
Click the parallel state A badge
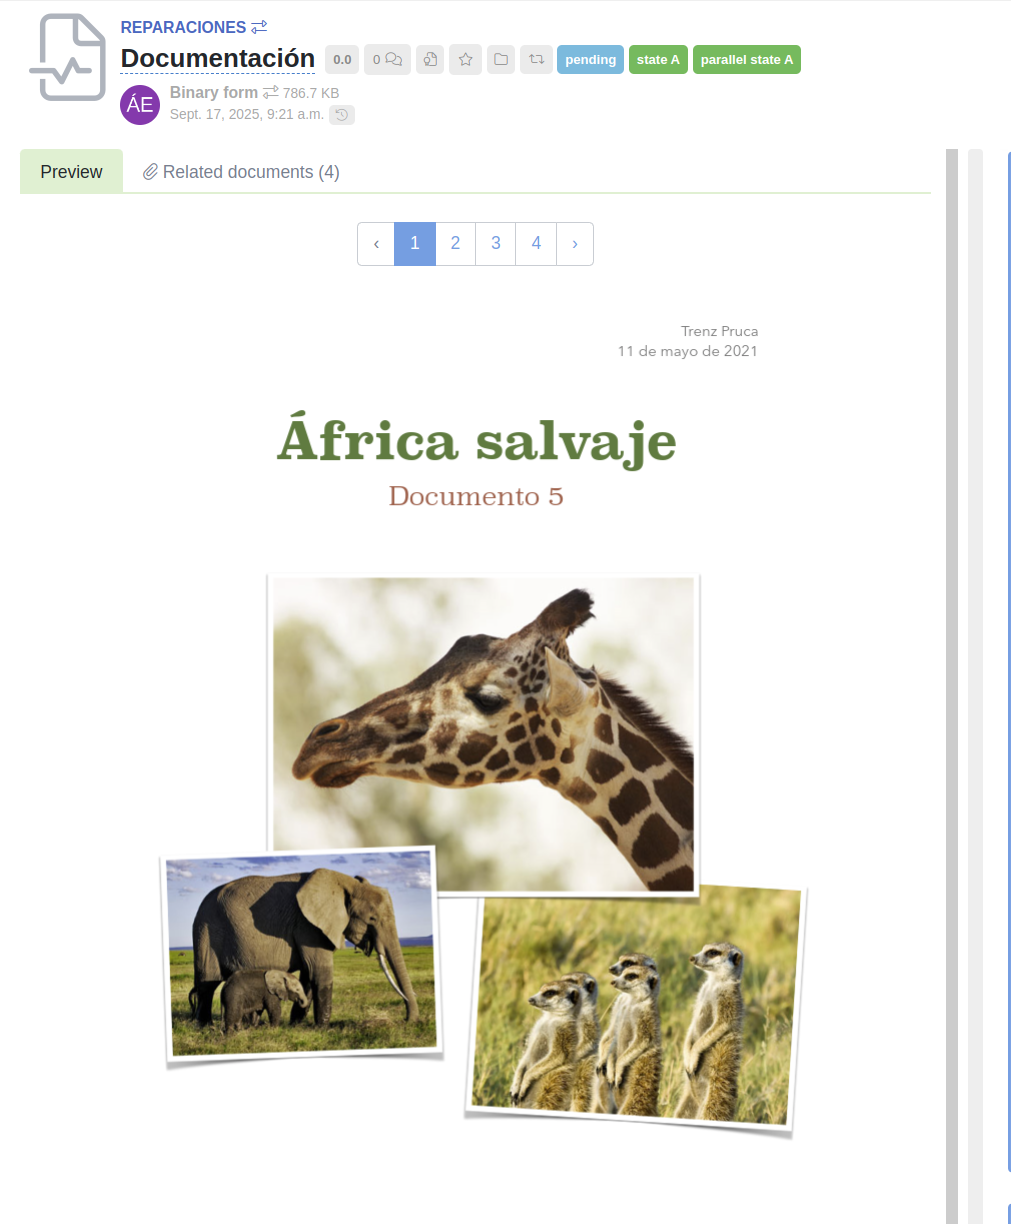746,60
